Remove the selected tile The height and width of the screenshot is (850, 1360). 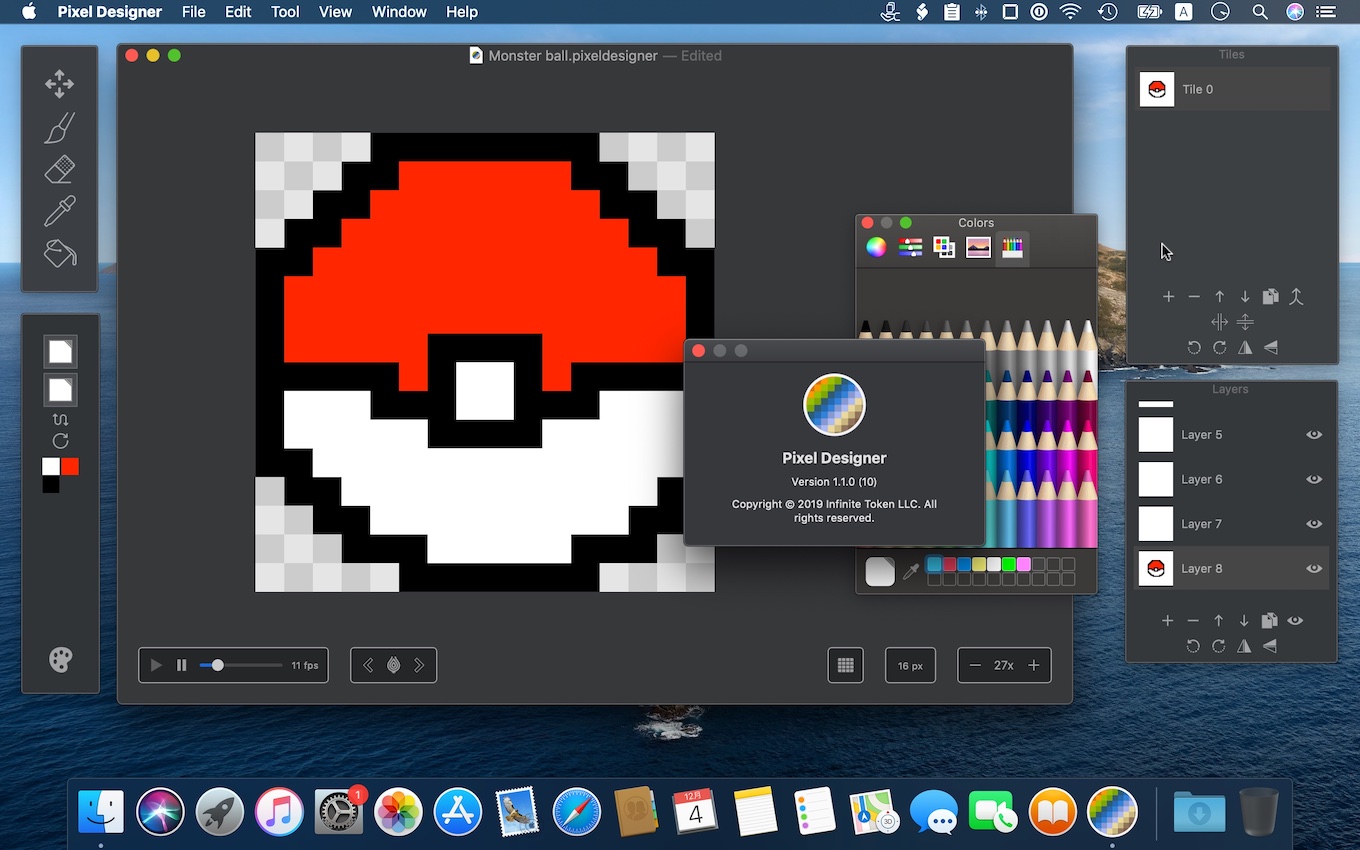click(x=1194, y=297)
